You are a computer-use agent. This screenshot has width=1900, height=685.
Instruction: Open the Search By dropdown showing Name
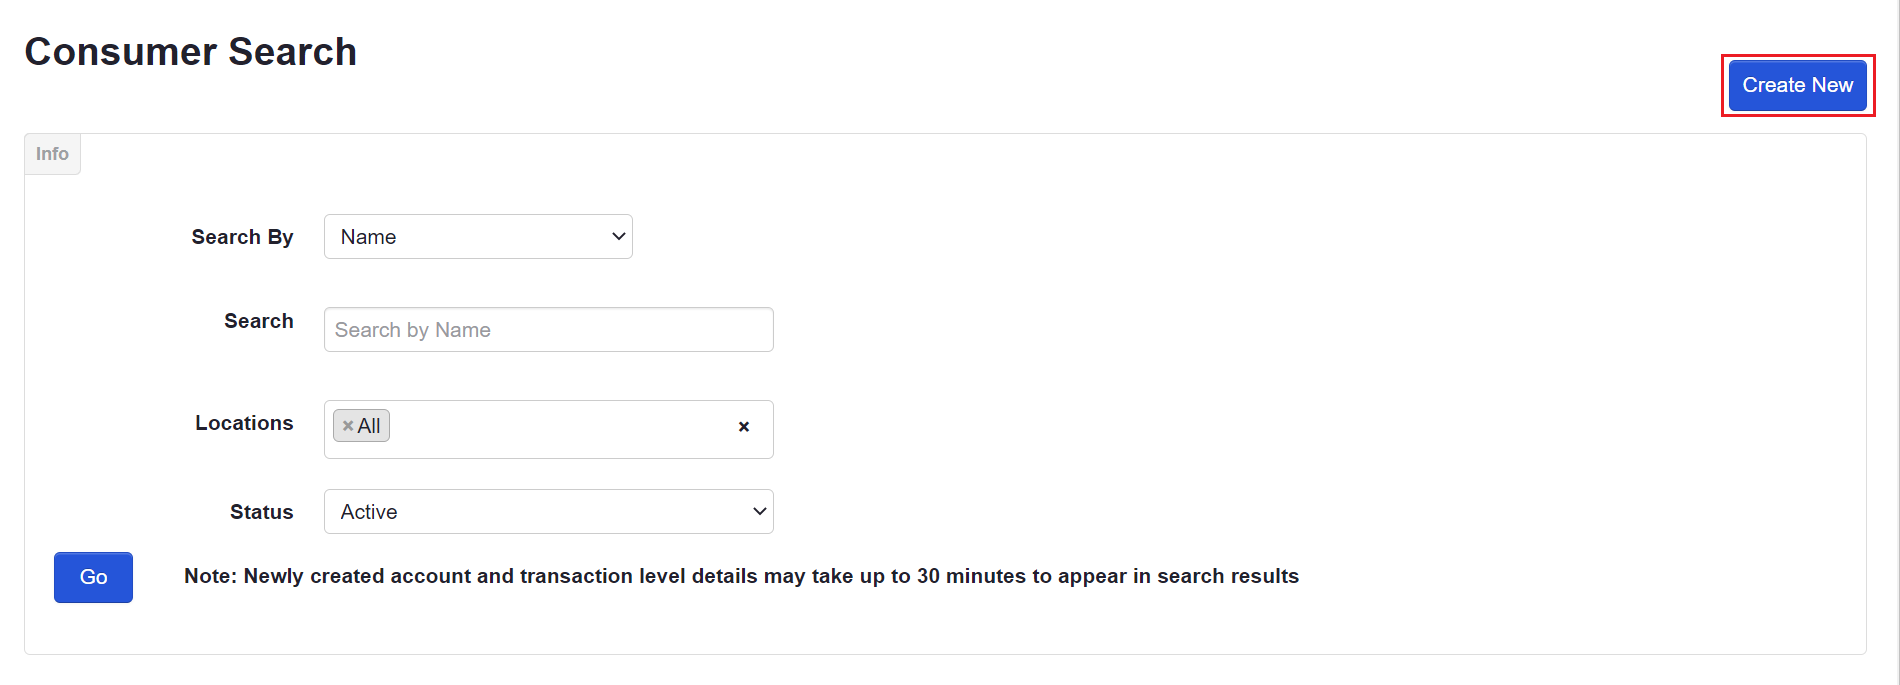click(478, 237)
